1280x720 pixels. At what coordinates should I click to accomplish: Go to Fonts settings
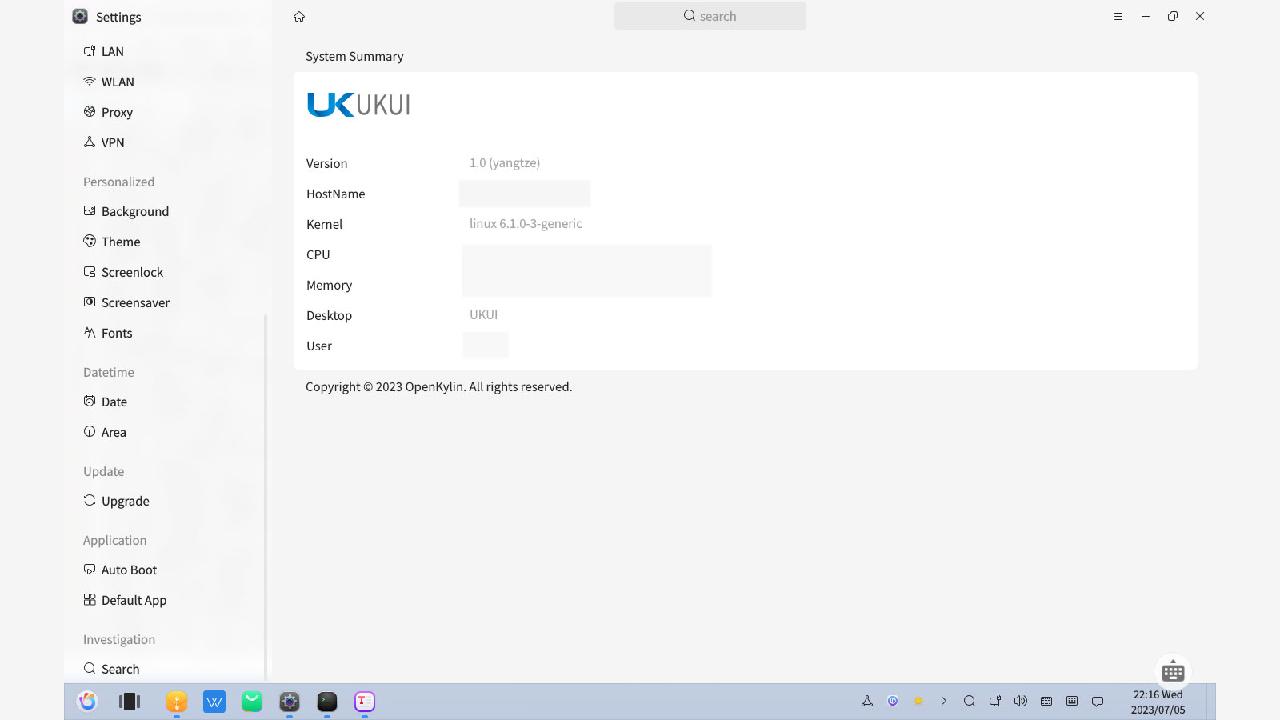click(x=116, y=333)
